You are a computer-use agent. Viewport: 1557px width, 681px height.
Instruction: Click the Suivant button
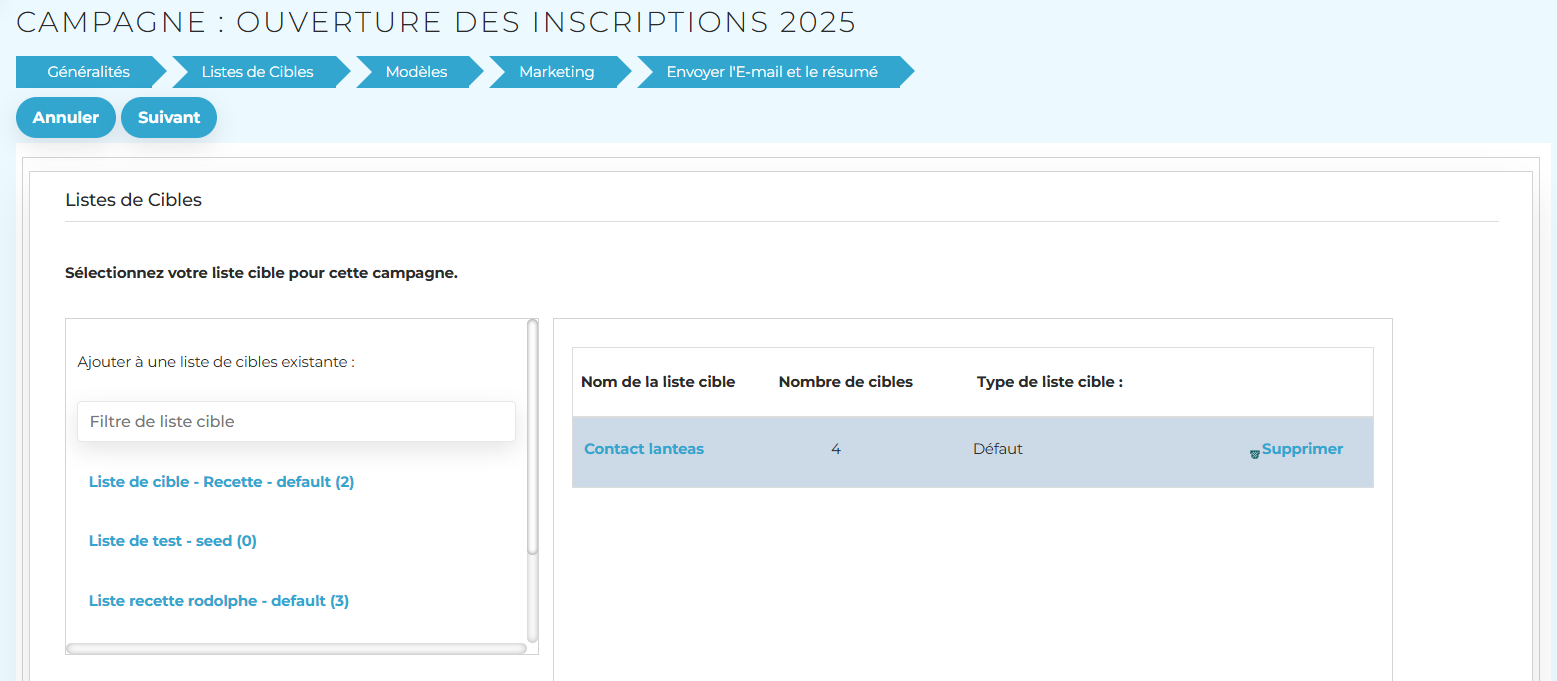pos(169,117)
